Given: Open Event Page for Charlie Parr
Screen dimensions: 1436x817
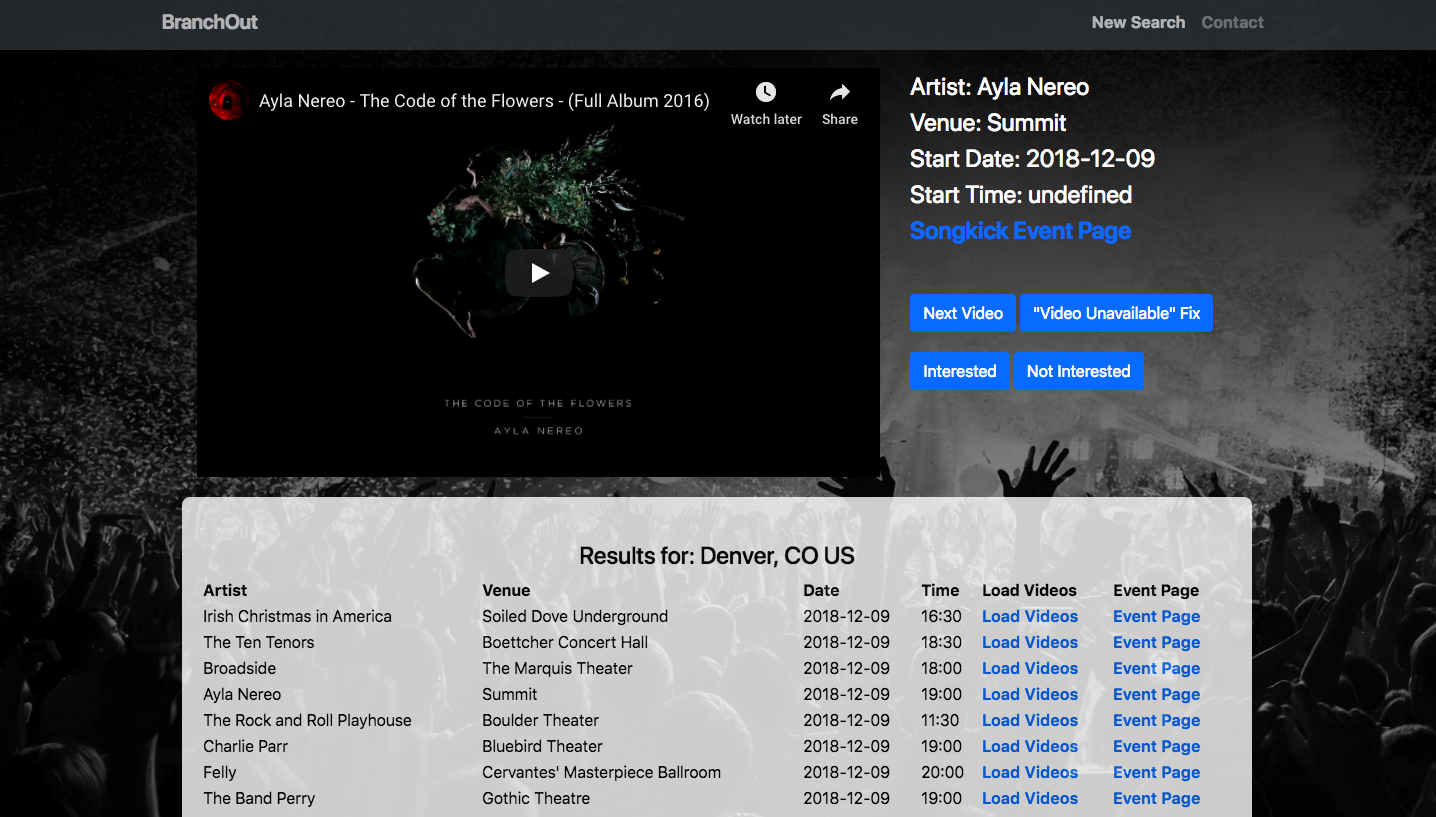Looking at the screenshot, I should pyautogui.click(x=1157, y=746).
